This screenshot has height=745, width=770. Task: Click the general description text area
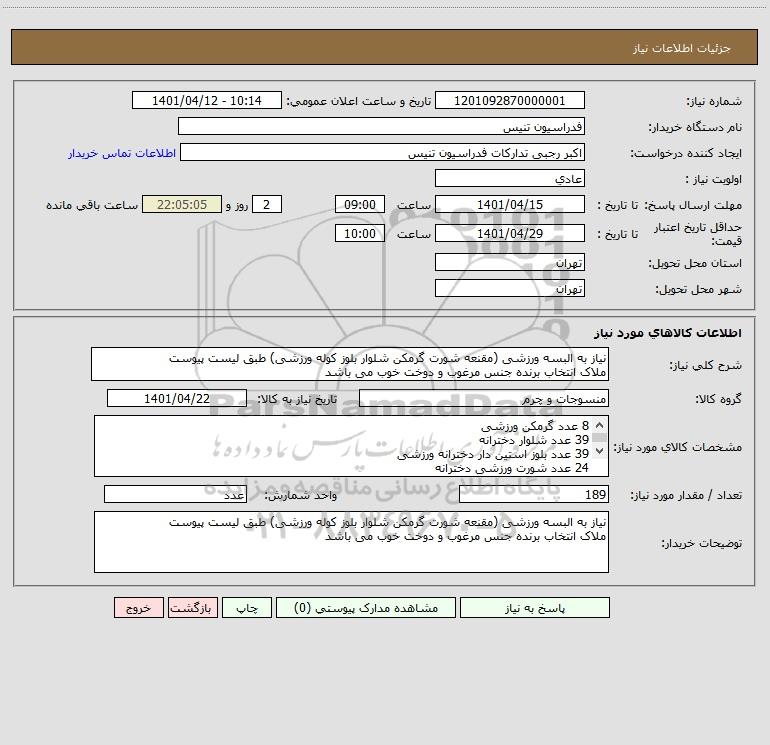pos(350,364)
